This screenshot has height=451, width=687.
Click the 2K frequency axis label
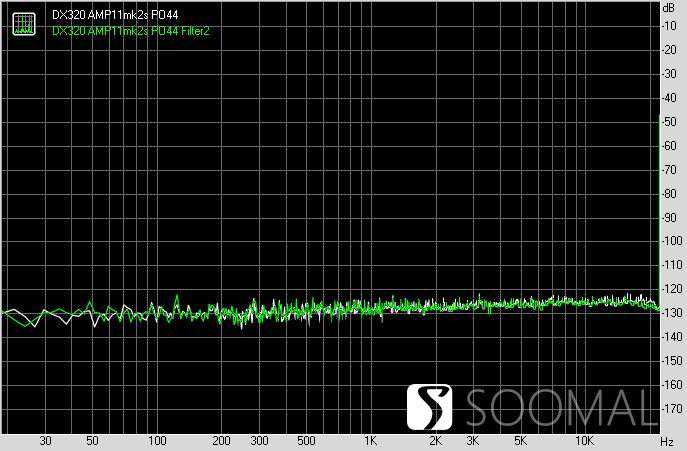click(x=435, y=441)
